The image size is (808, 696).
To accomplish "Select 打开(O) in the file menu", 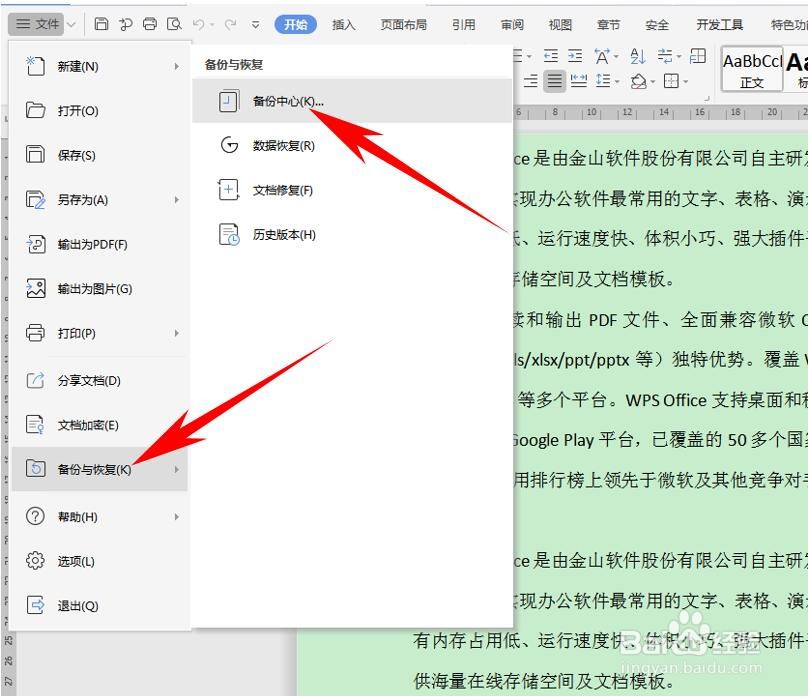I will (99, 111).
